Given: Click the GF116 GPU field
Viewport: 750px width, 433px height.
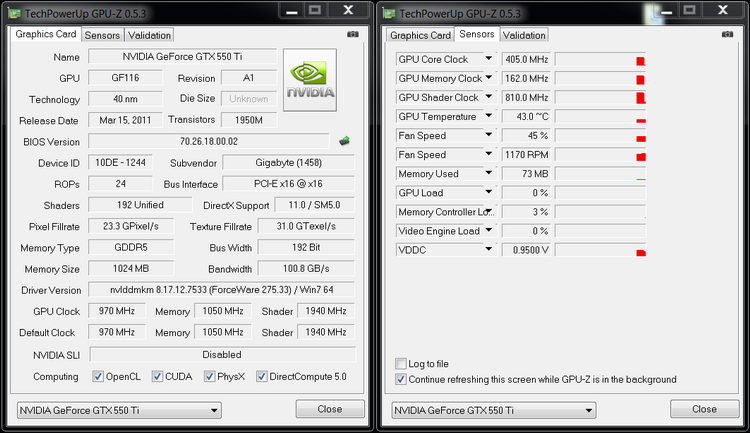Looking at the screenshot, I should point(125,78).
